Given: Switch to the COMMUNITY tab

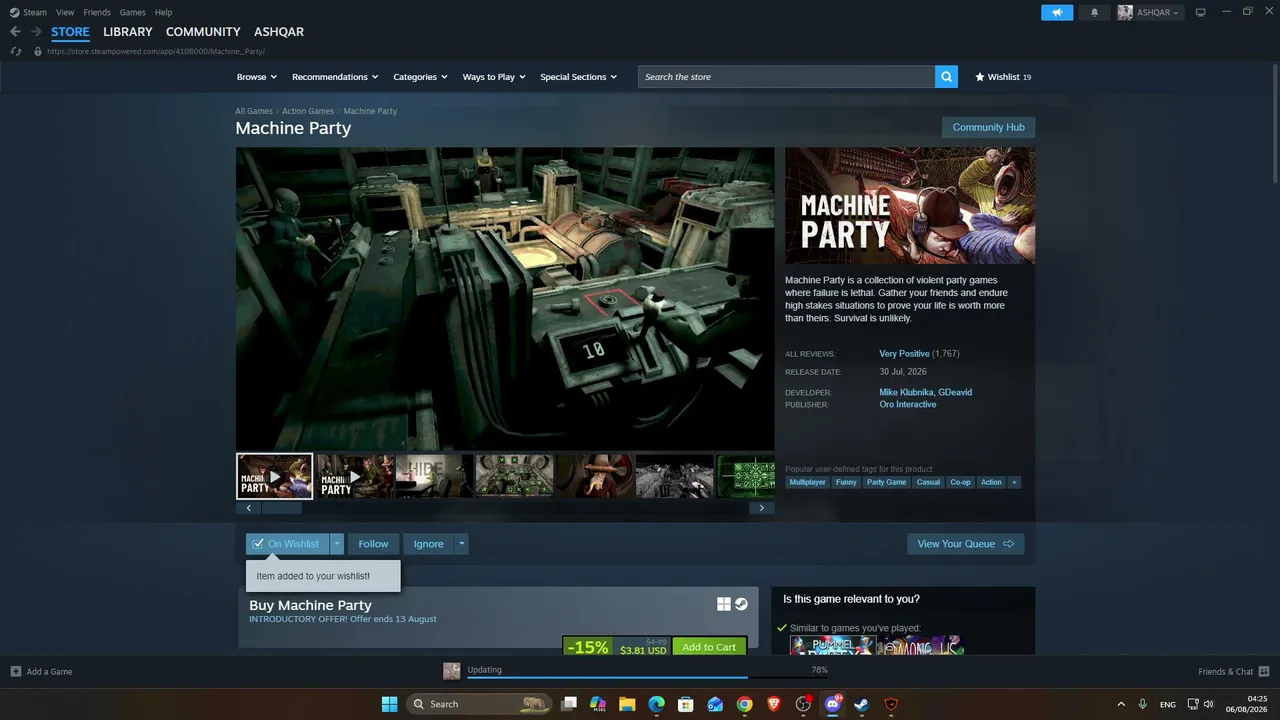Looking at the screenshot, I should click(203, 32).
